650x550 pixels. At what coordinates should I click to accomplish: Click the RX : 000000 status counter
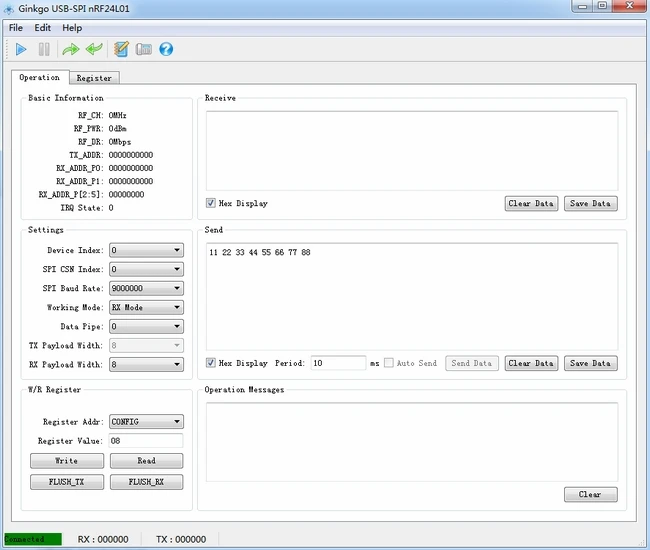click(x=103, y=539)
